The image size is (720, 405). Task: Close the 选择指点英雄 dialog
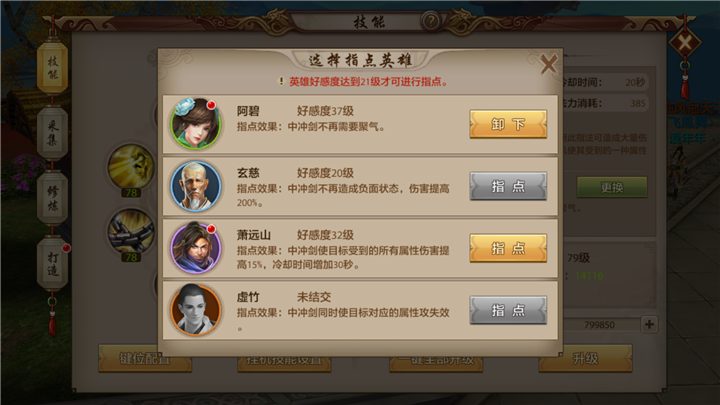click(548, 64)
